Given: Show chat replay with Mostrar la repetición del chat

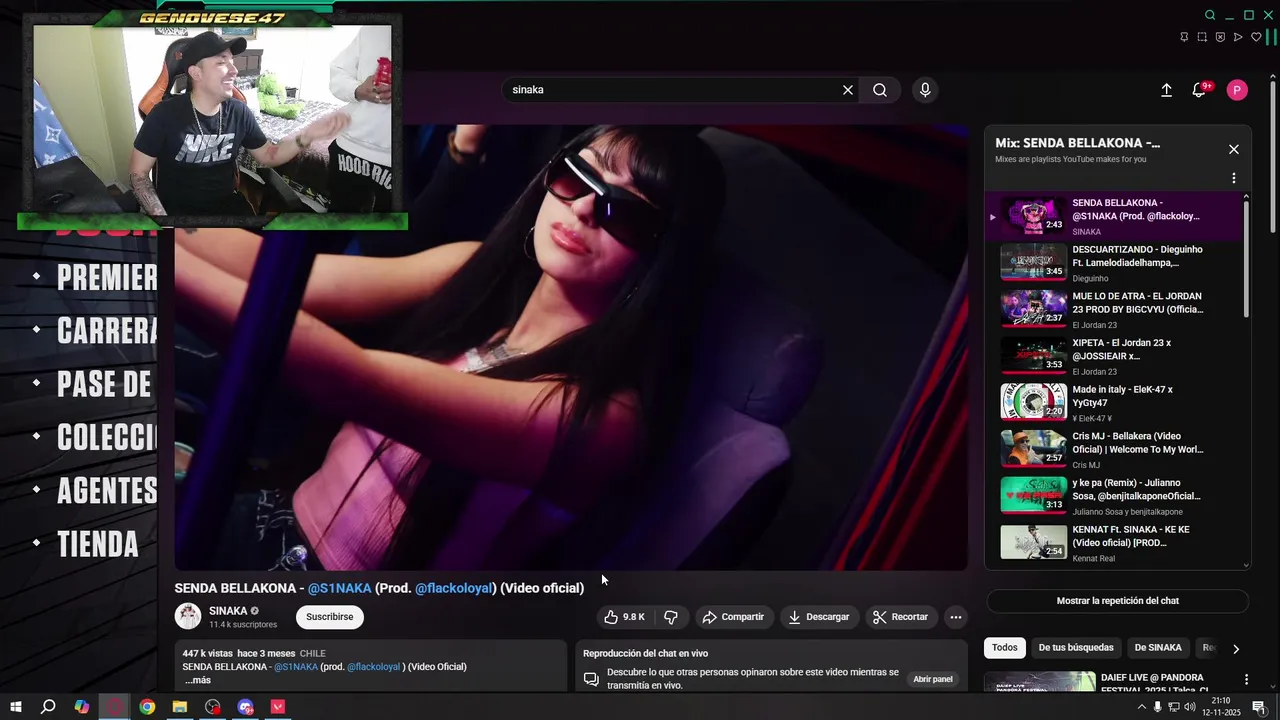Looking at the screenshot, I should coord(1118,601).
